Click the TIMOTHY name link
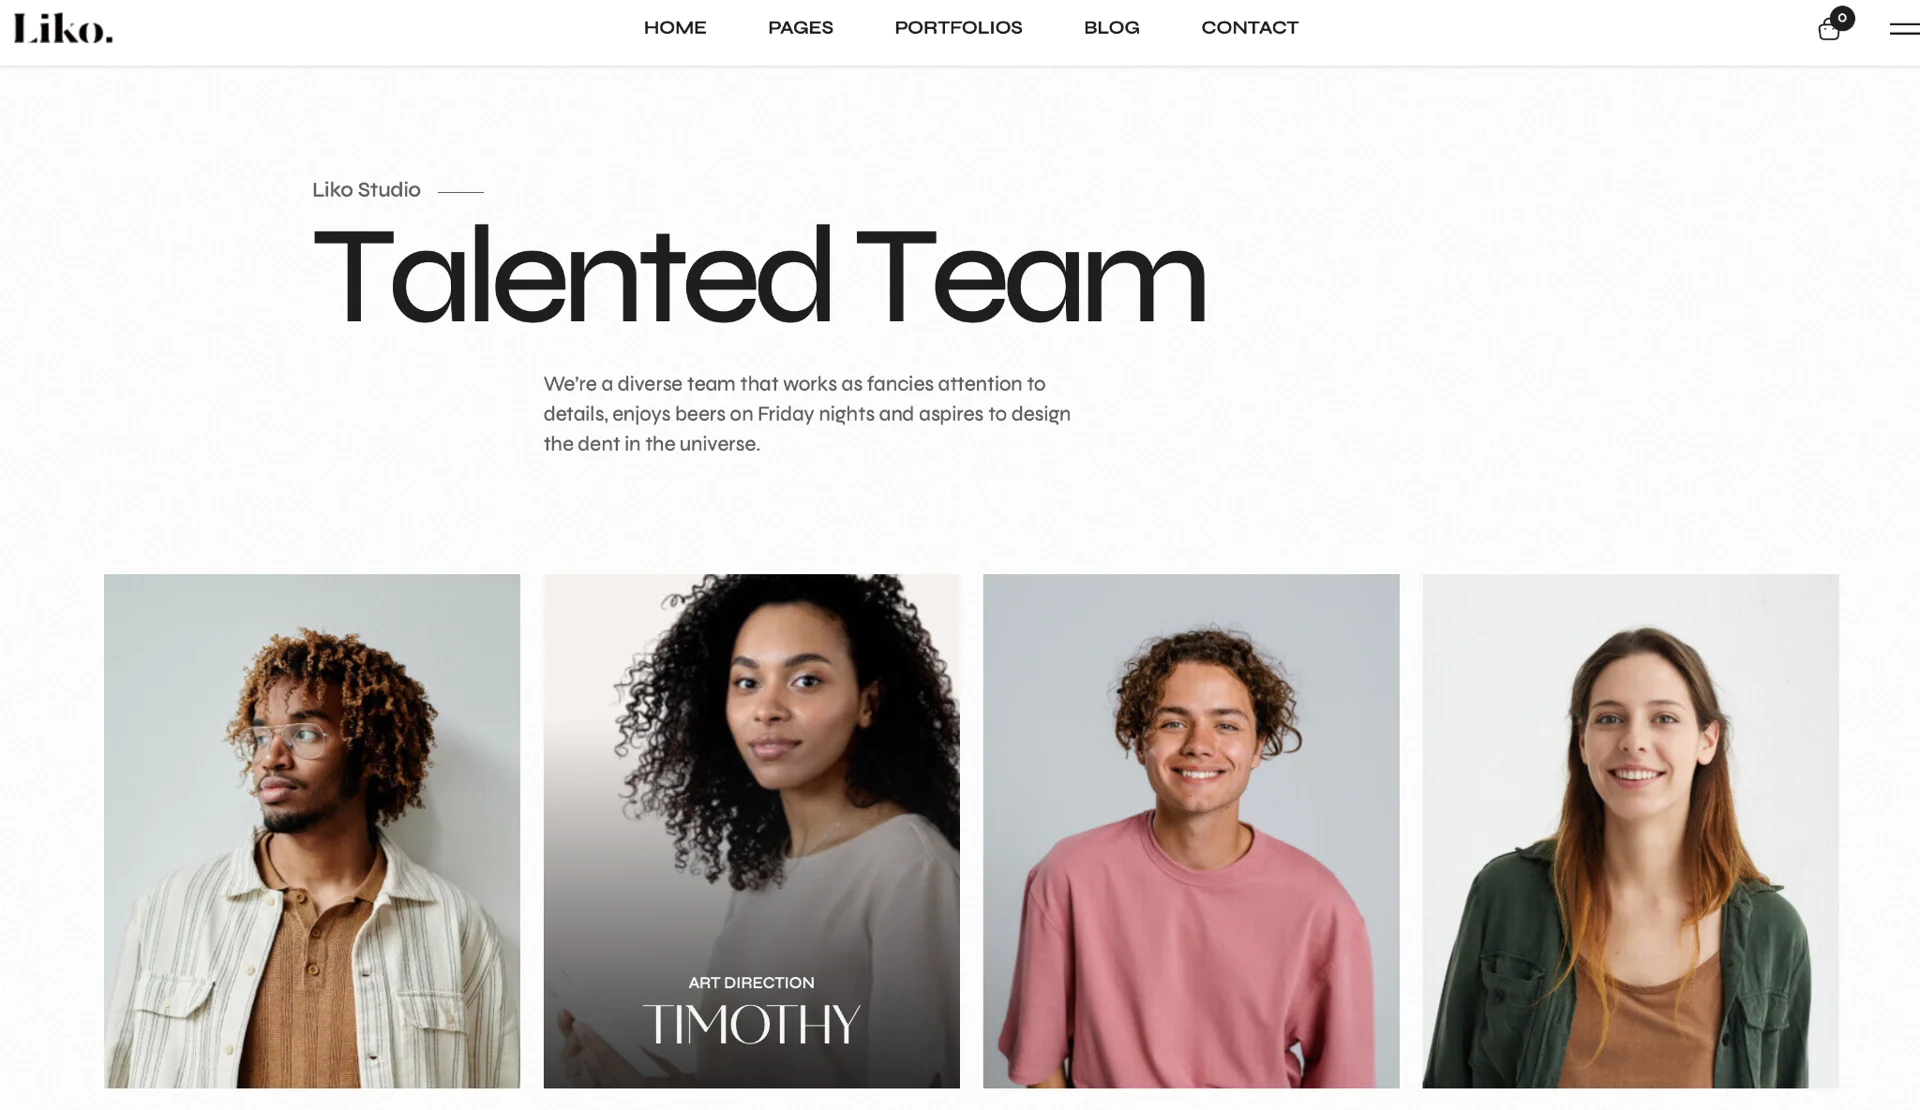This screenshot has width=1920, height=1110. 751,1024
